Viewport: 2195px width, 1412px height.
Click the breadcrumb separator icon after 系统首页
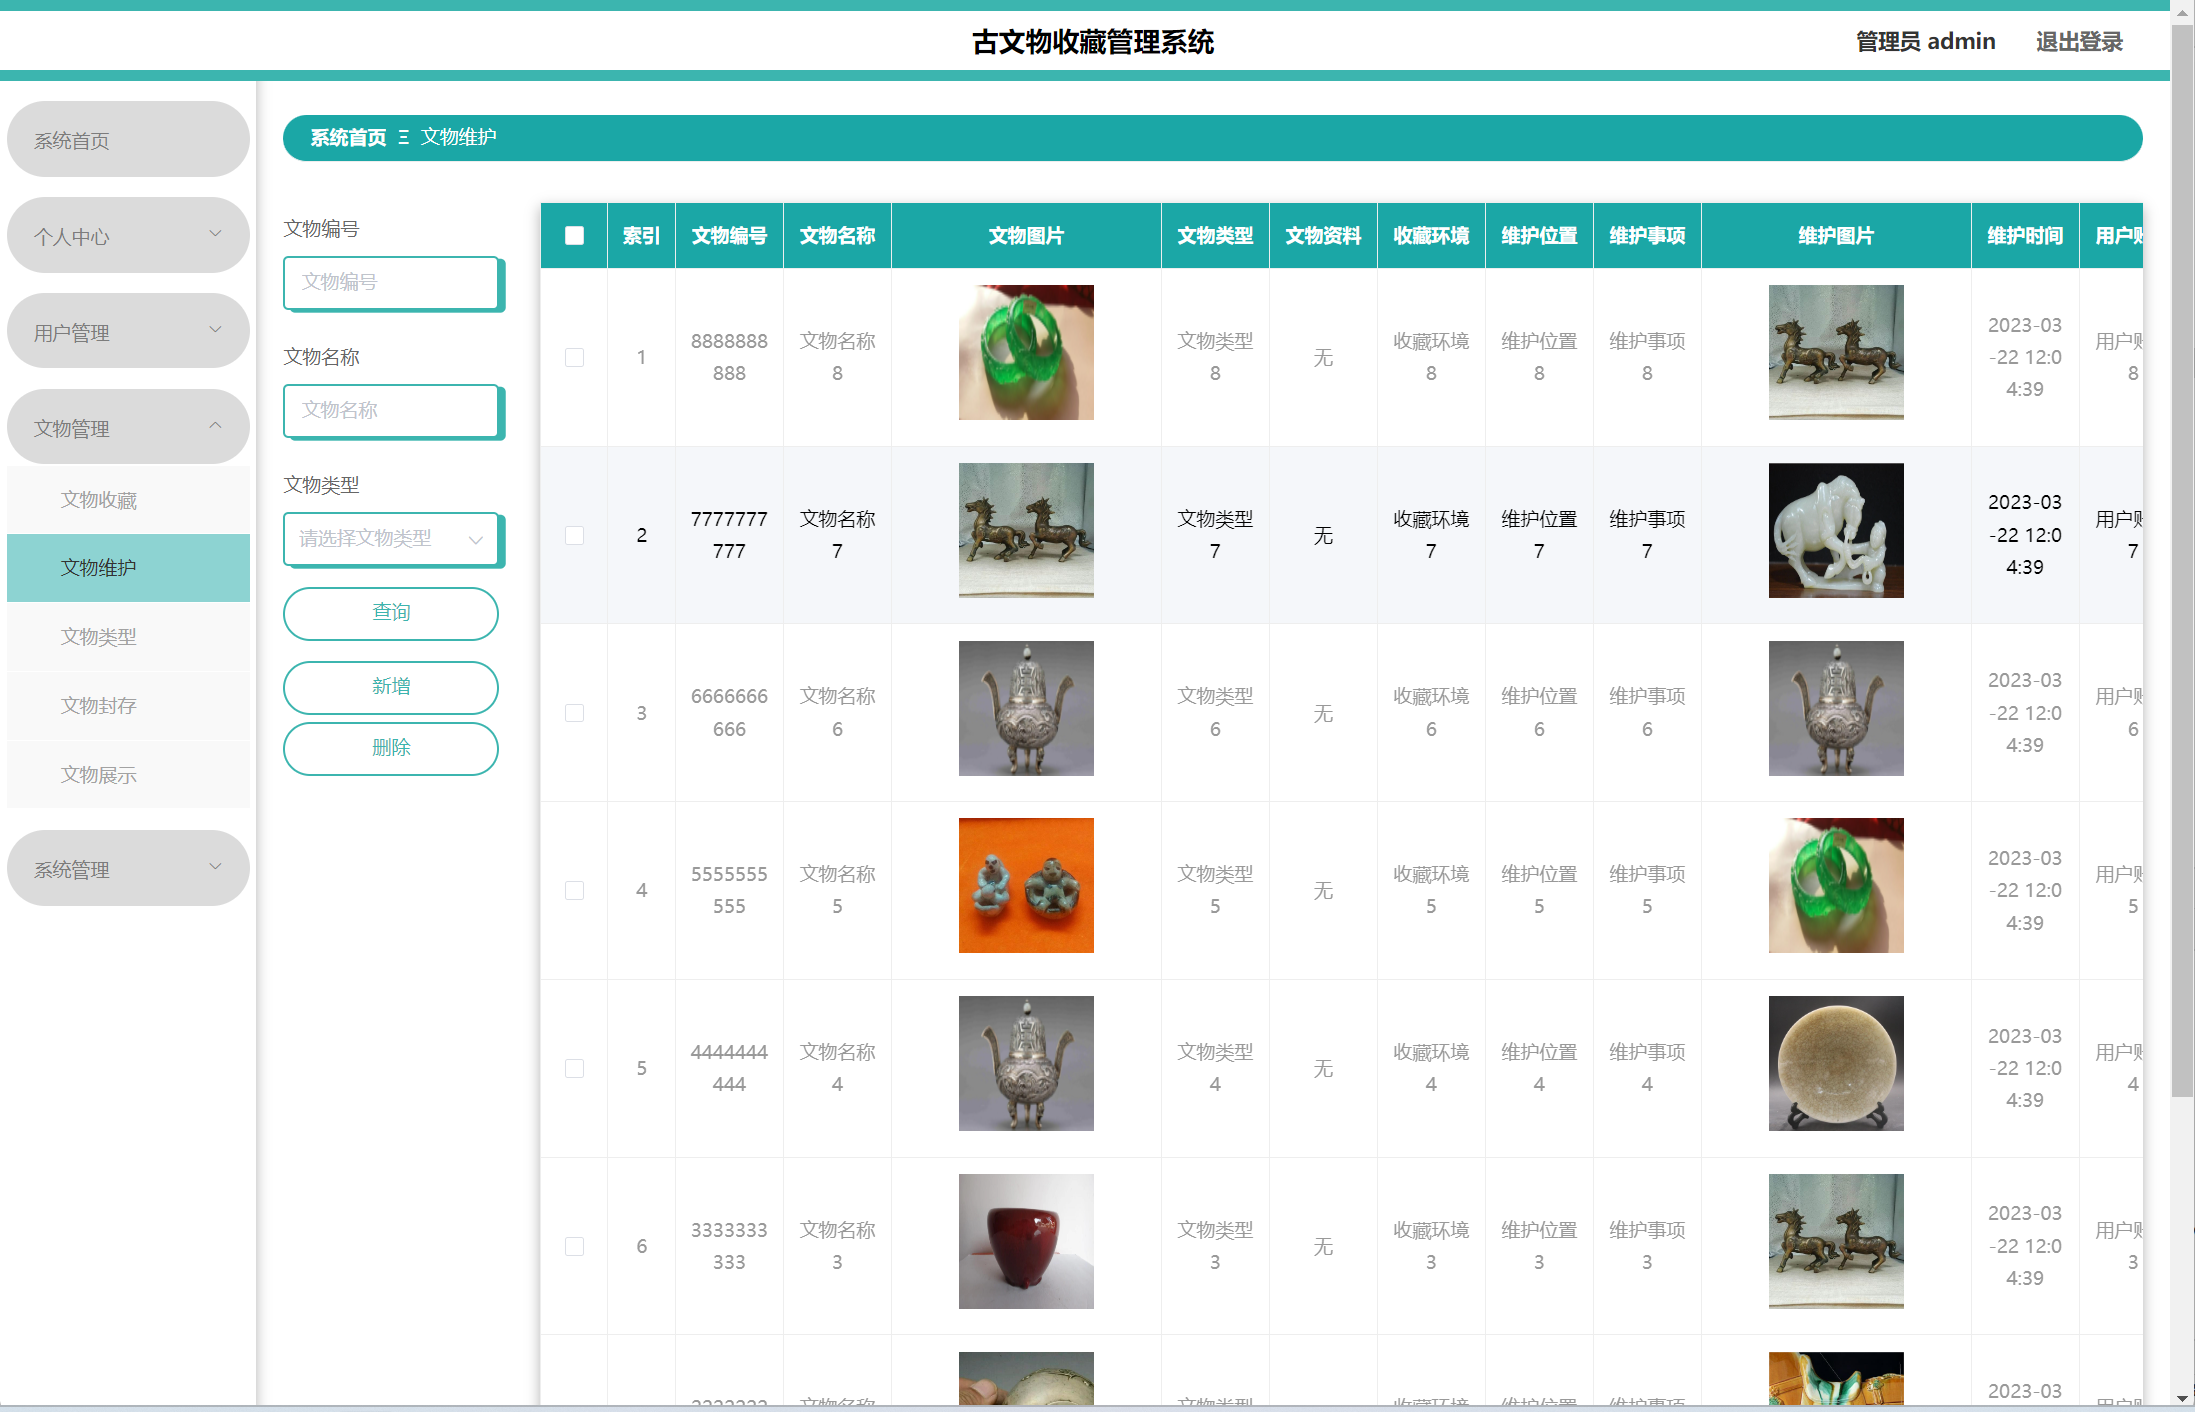[404, 137]
